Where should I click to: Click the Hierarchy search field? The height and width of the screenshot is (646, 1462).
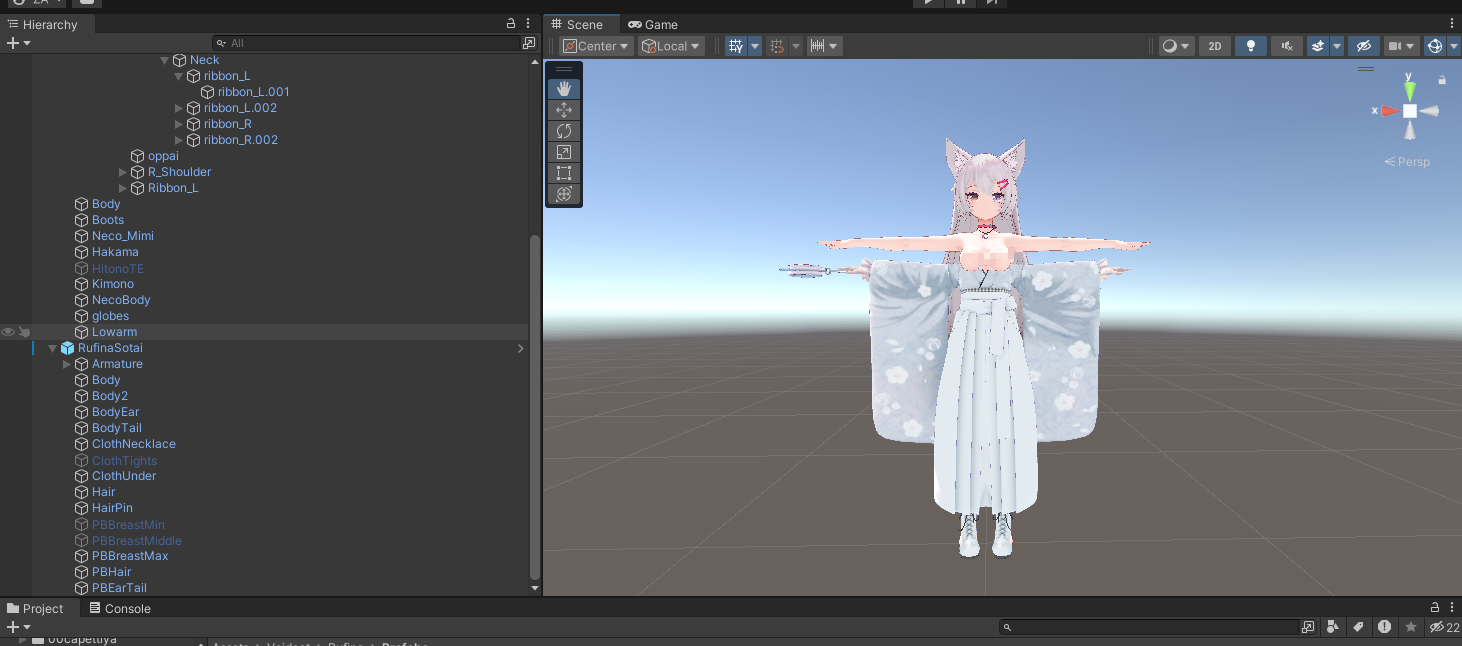tap(370, 43)
